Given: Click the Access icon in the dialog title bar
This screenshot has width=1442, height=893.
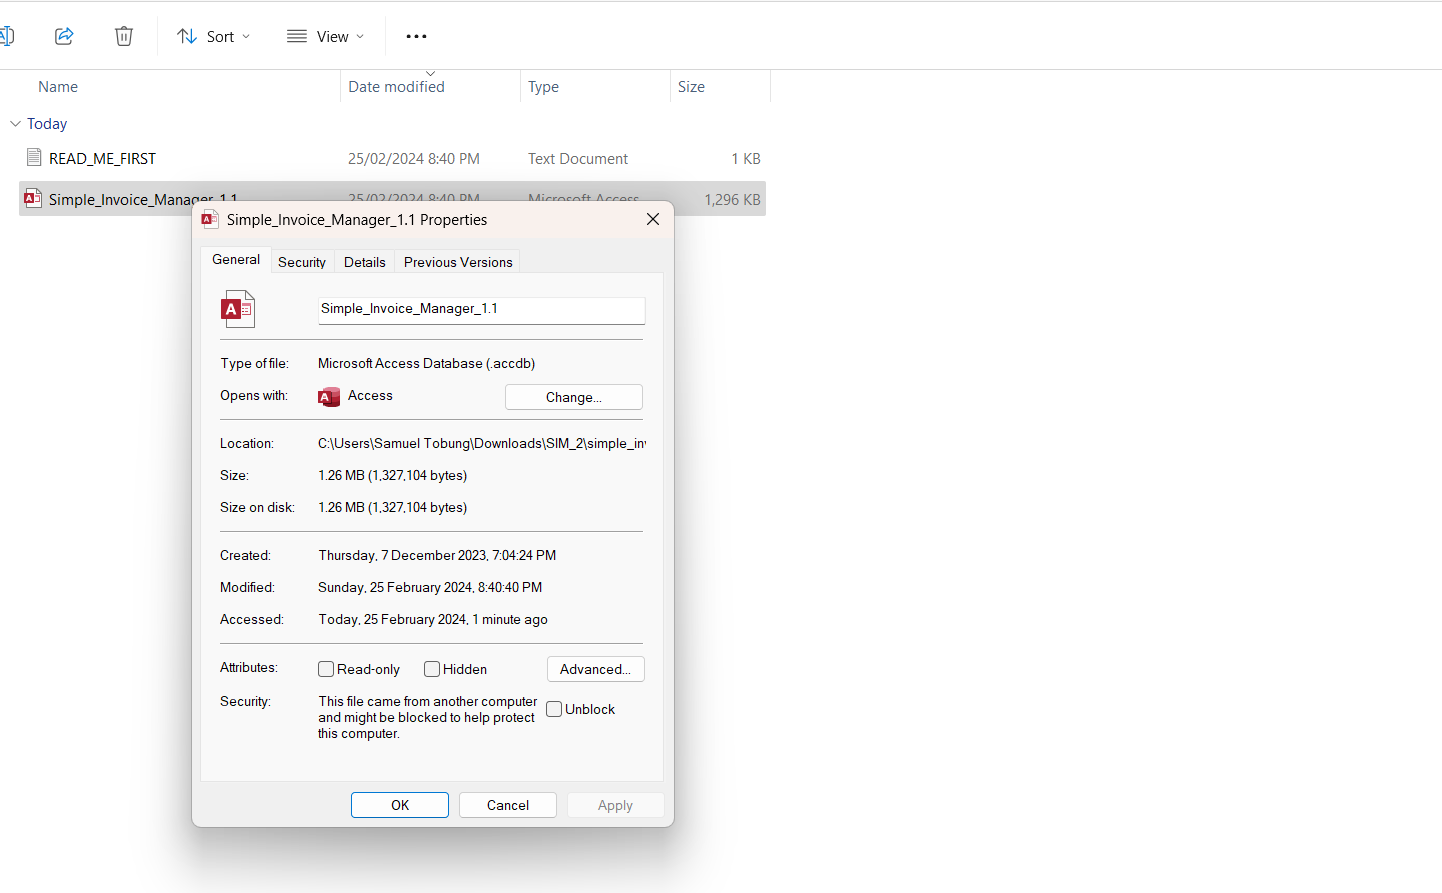Looking at the screenshot, I should pos(210,219).
